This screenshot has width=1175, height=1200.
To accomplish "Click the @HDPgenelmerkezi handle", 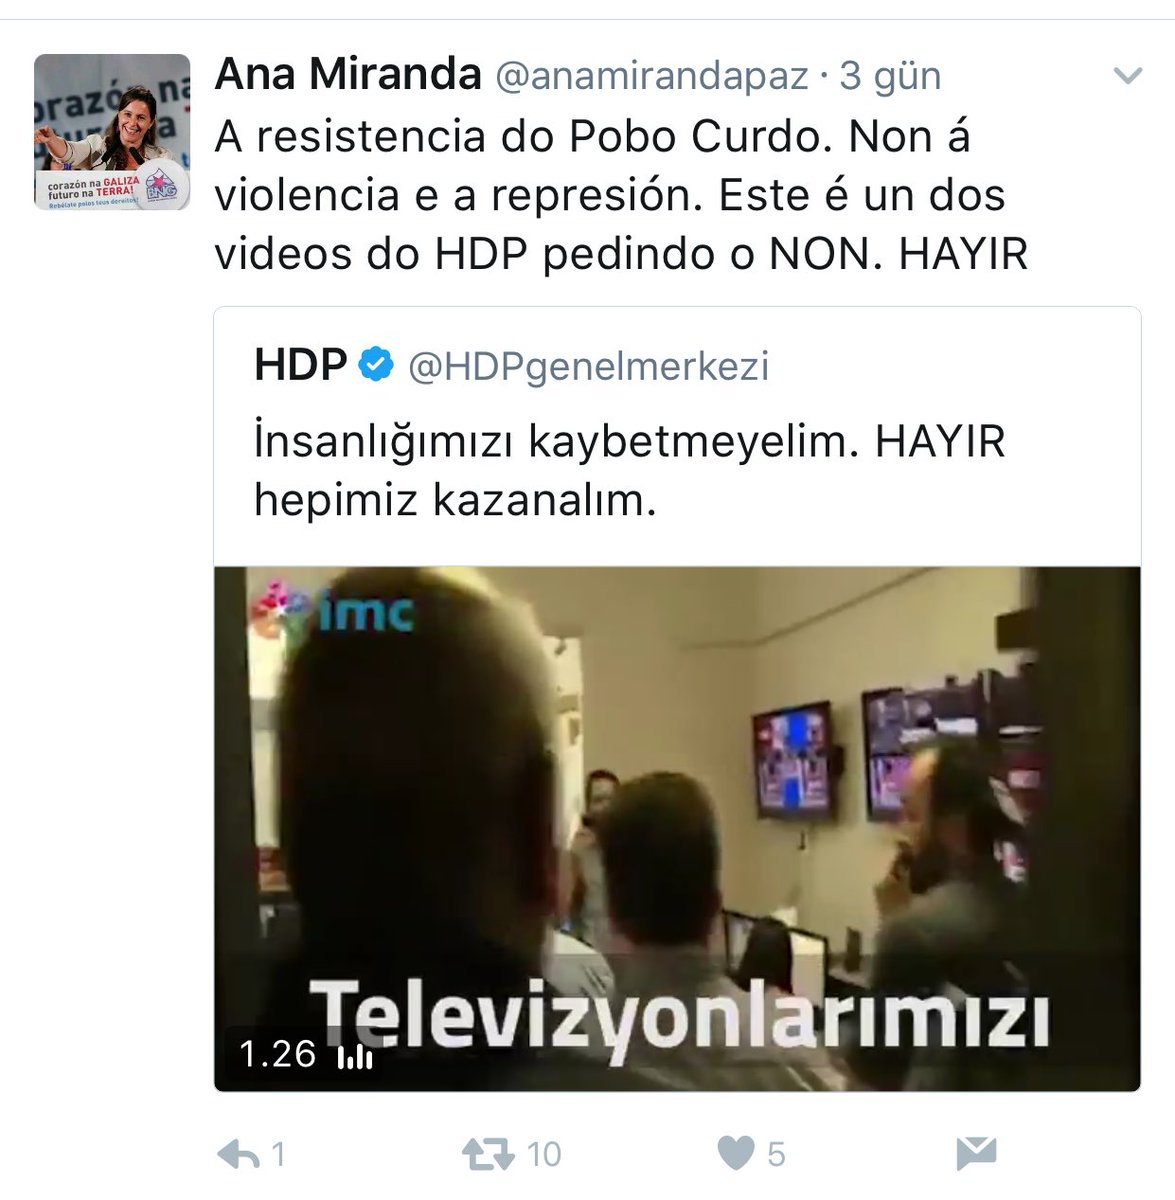I will pyautogui.click(x=589, y=366).
